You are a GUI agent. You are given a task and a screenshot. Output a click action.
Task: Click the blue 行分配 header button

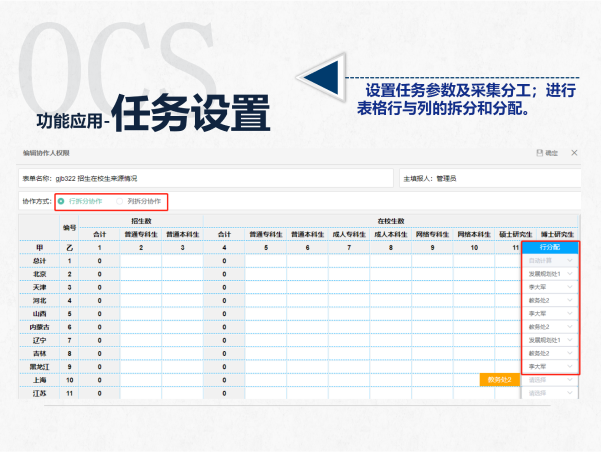pyautogui.click(x=549, y=246)
